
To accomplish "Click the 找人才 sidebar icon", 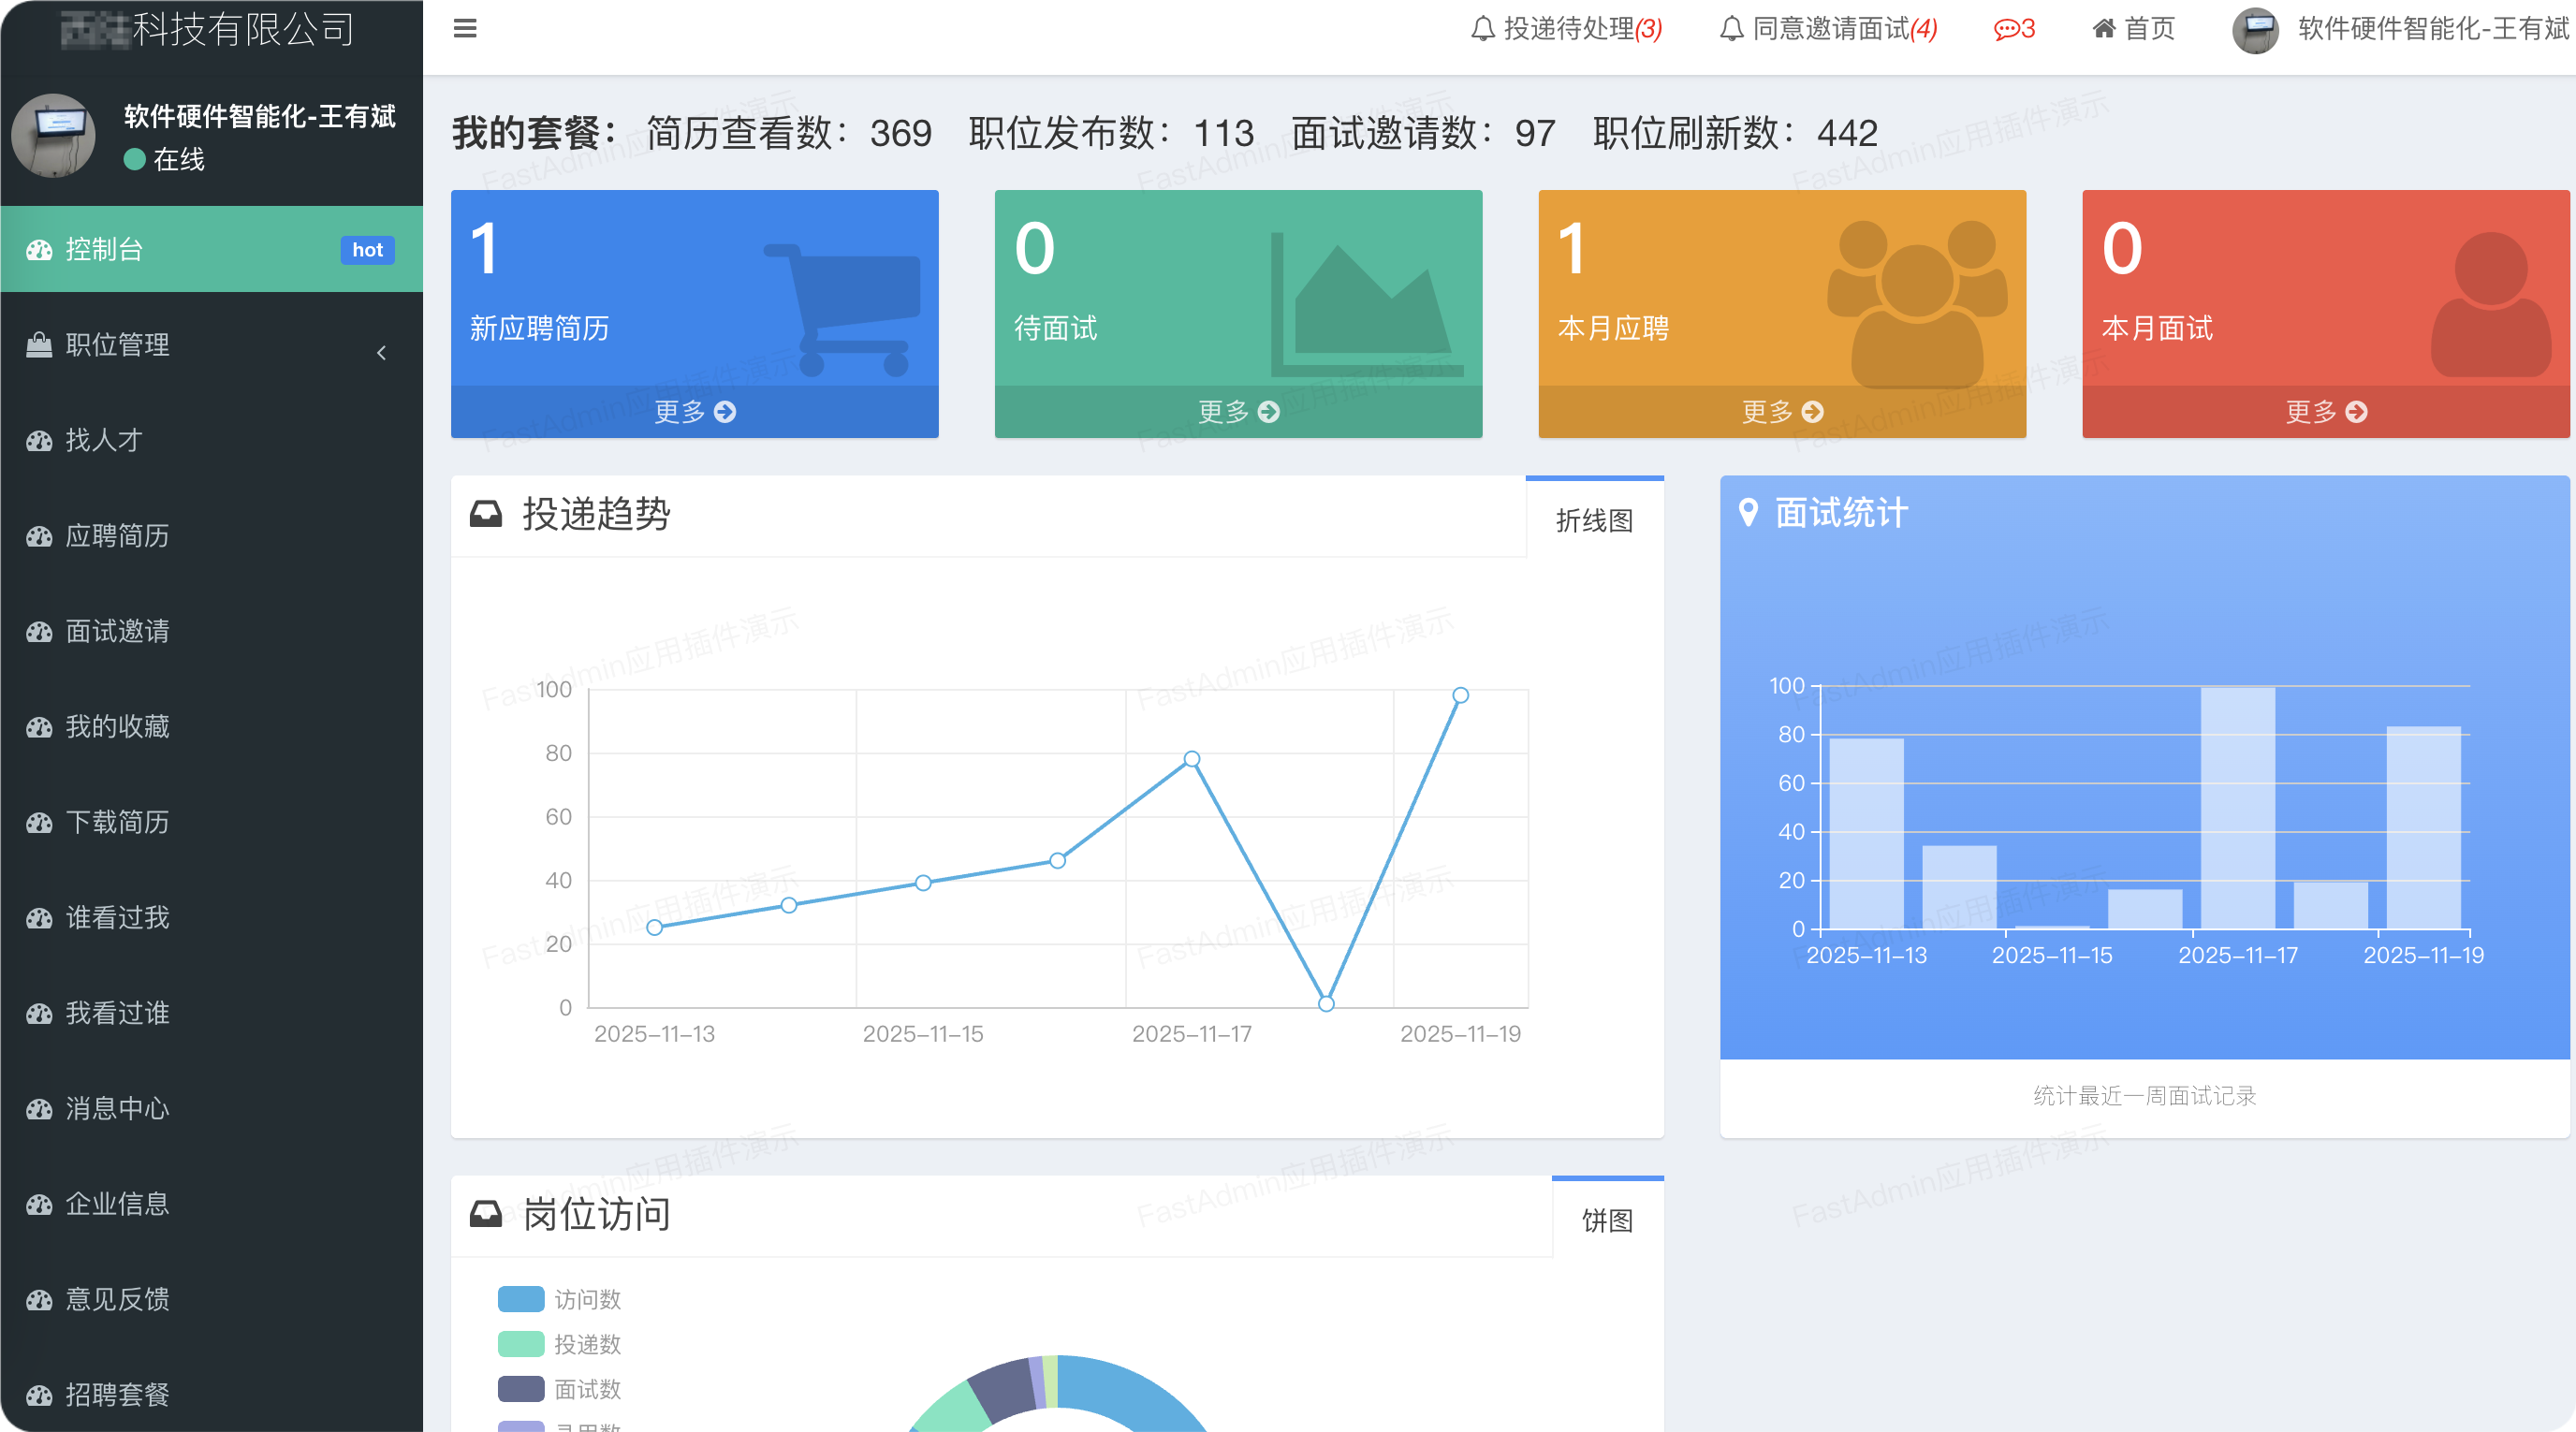I will tap(38, 440).
